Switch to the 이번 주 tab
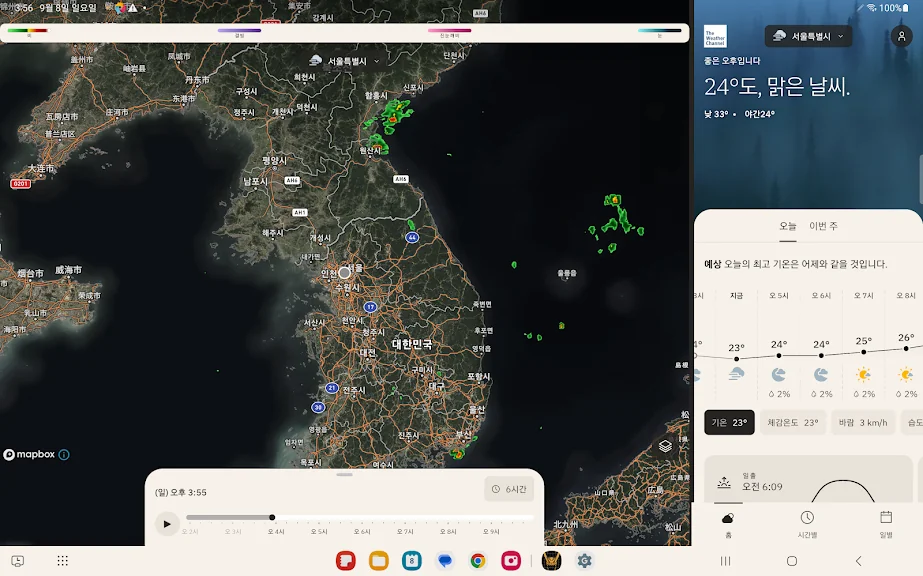Image resolution: width=923 pixels, height=576 pixels. click(x=824, y=226)
